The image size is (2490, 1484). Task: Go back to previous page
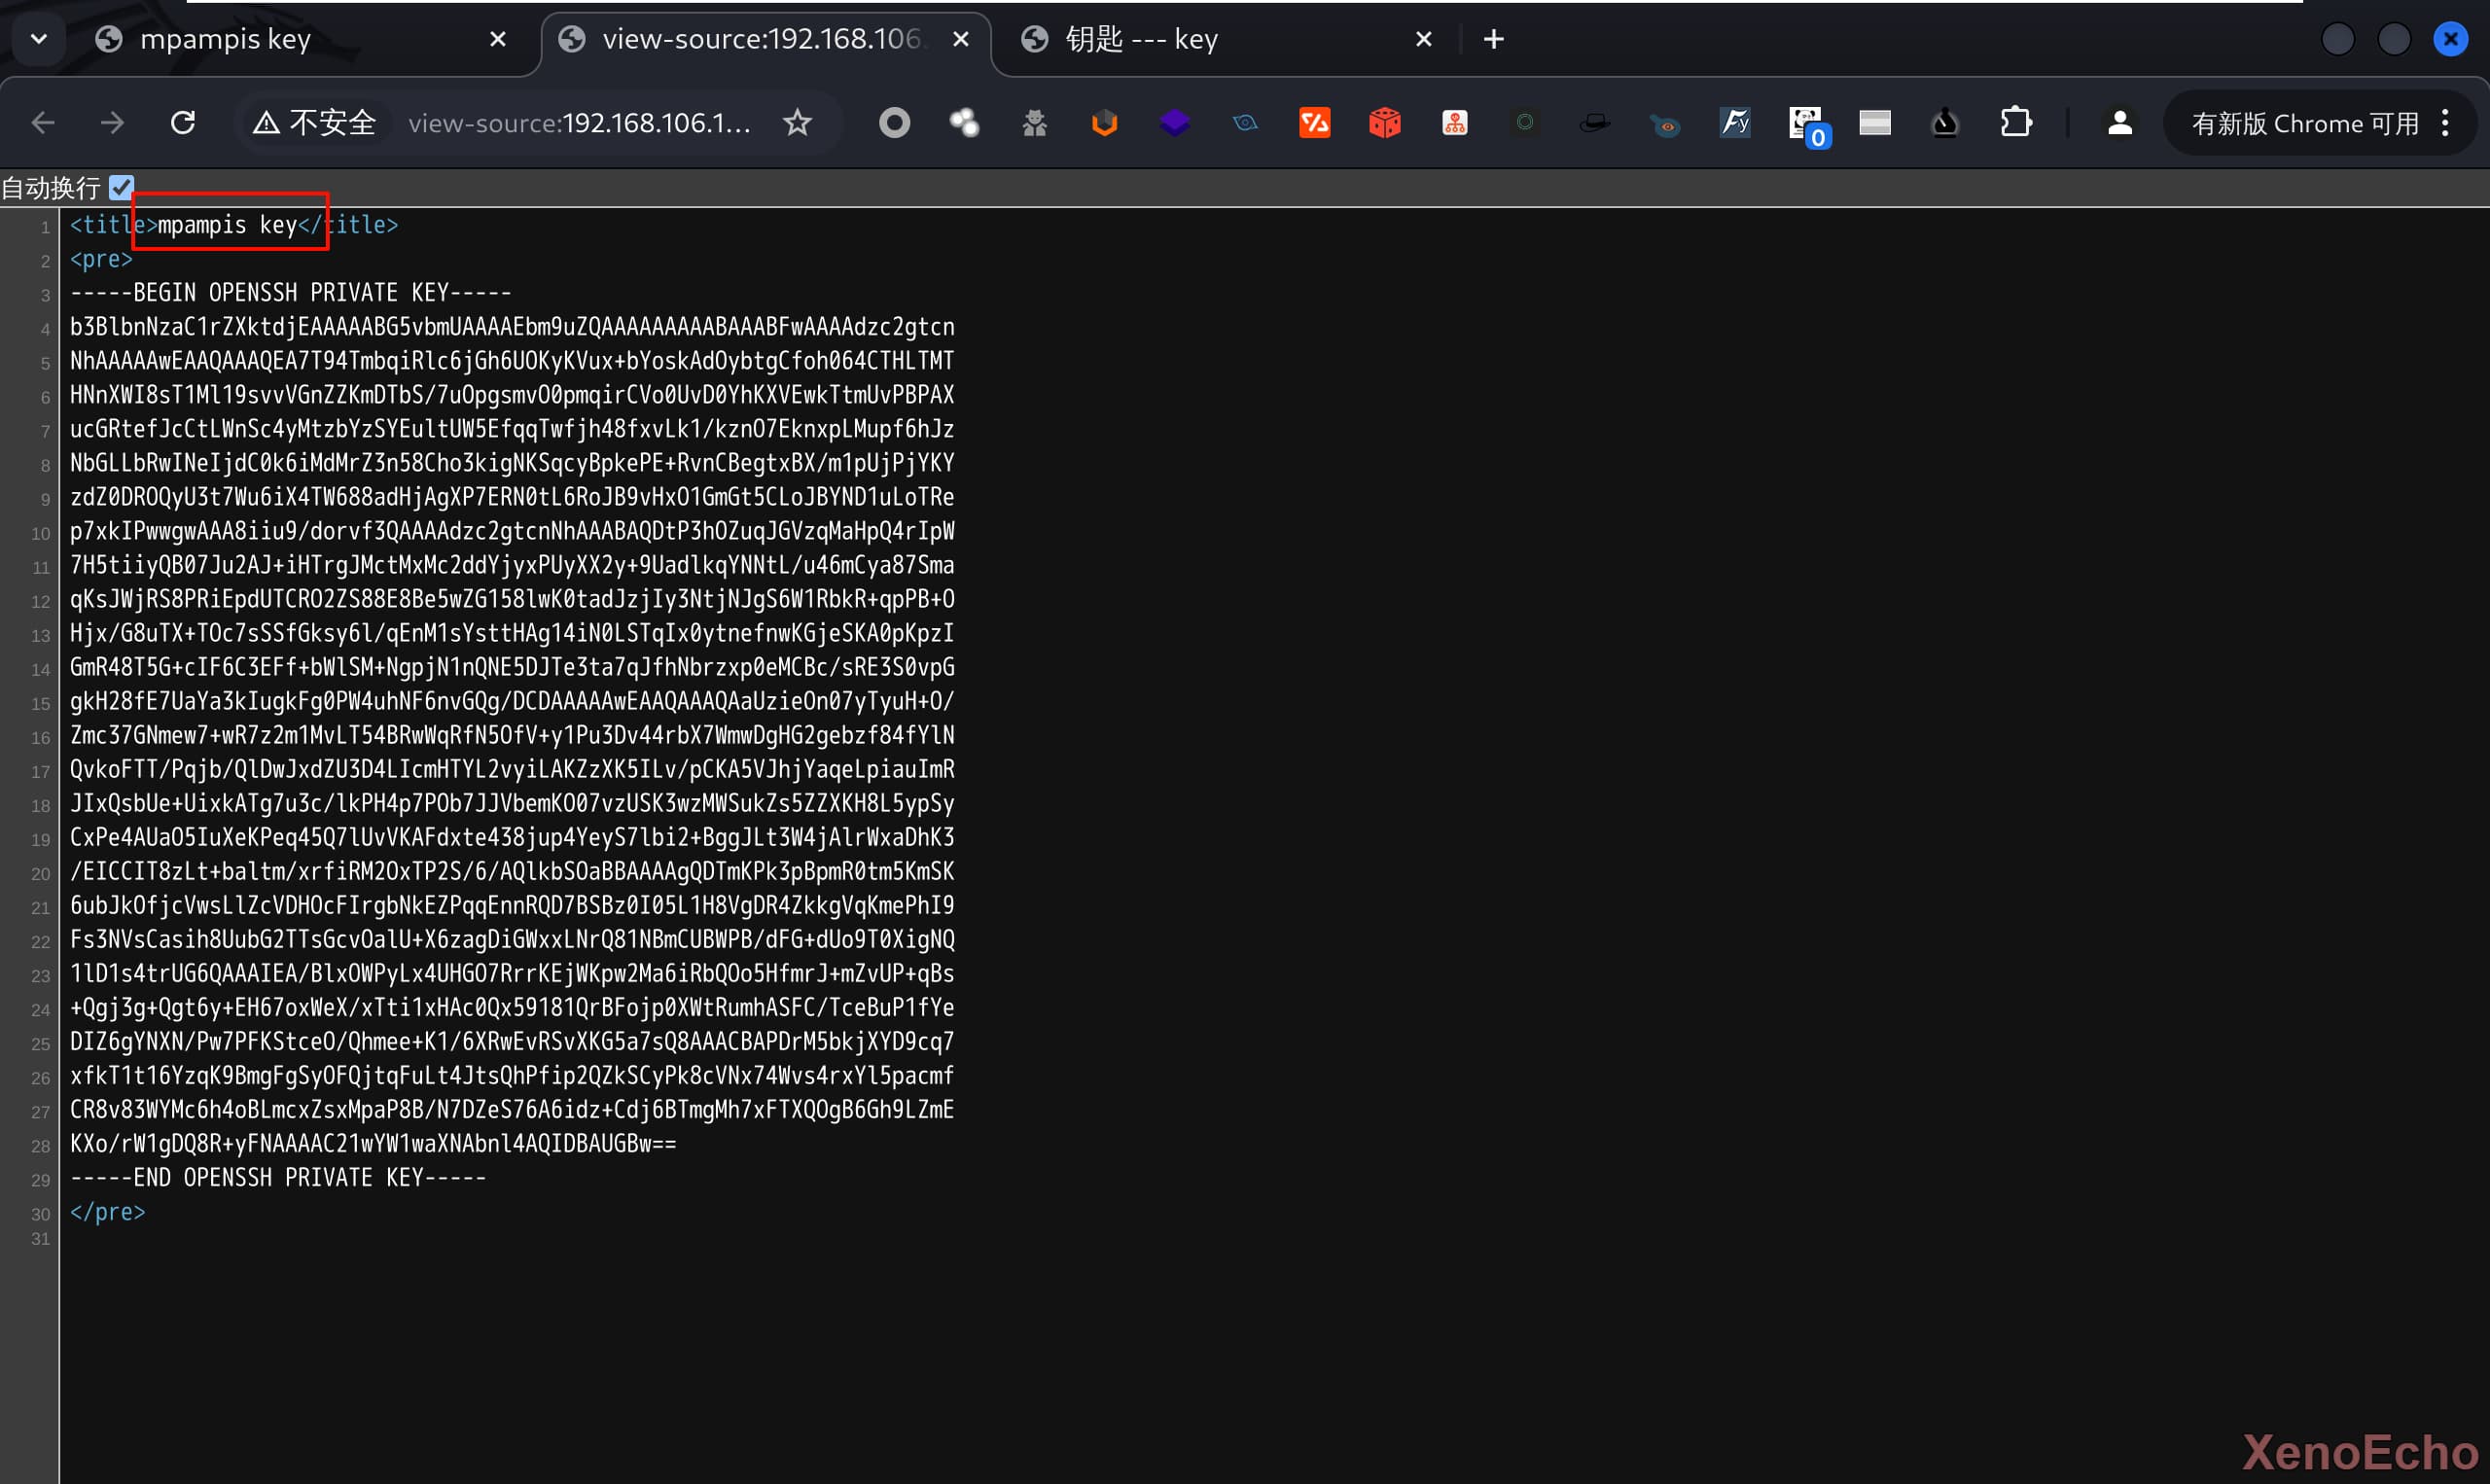tap(43, 123)
